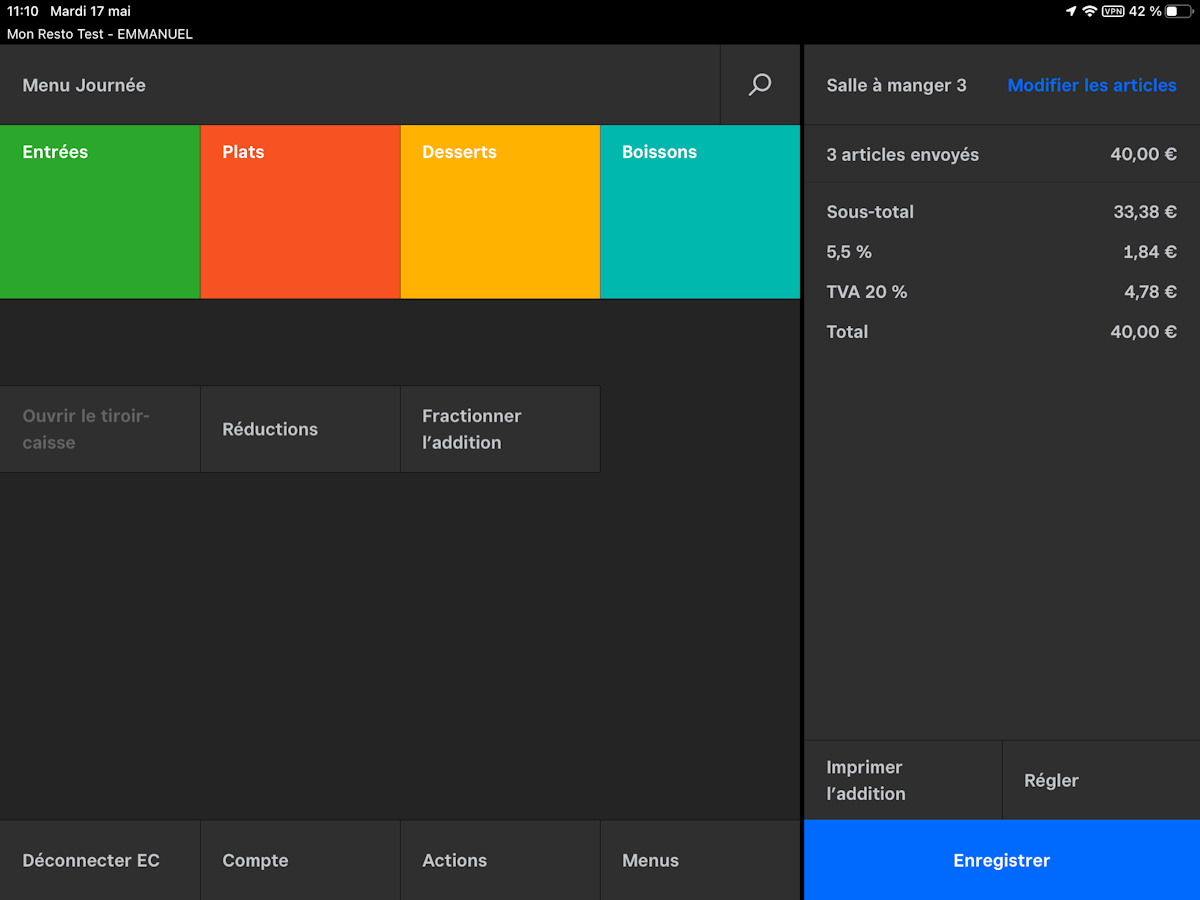Open the Desserts category tile
The height and width of the screenshot is (900, 1200).
[500, 212]
